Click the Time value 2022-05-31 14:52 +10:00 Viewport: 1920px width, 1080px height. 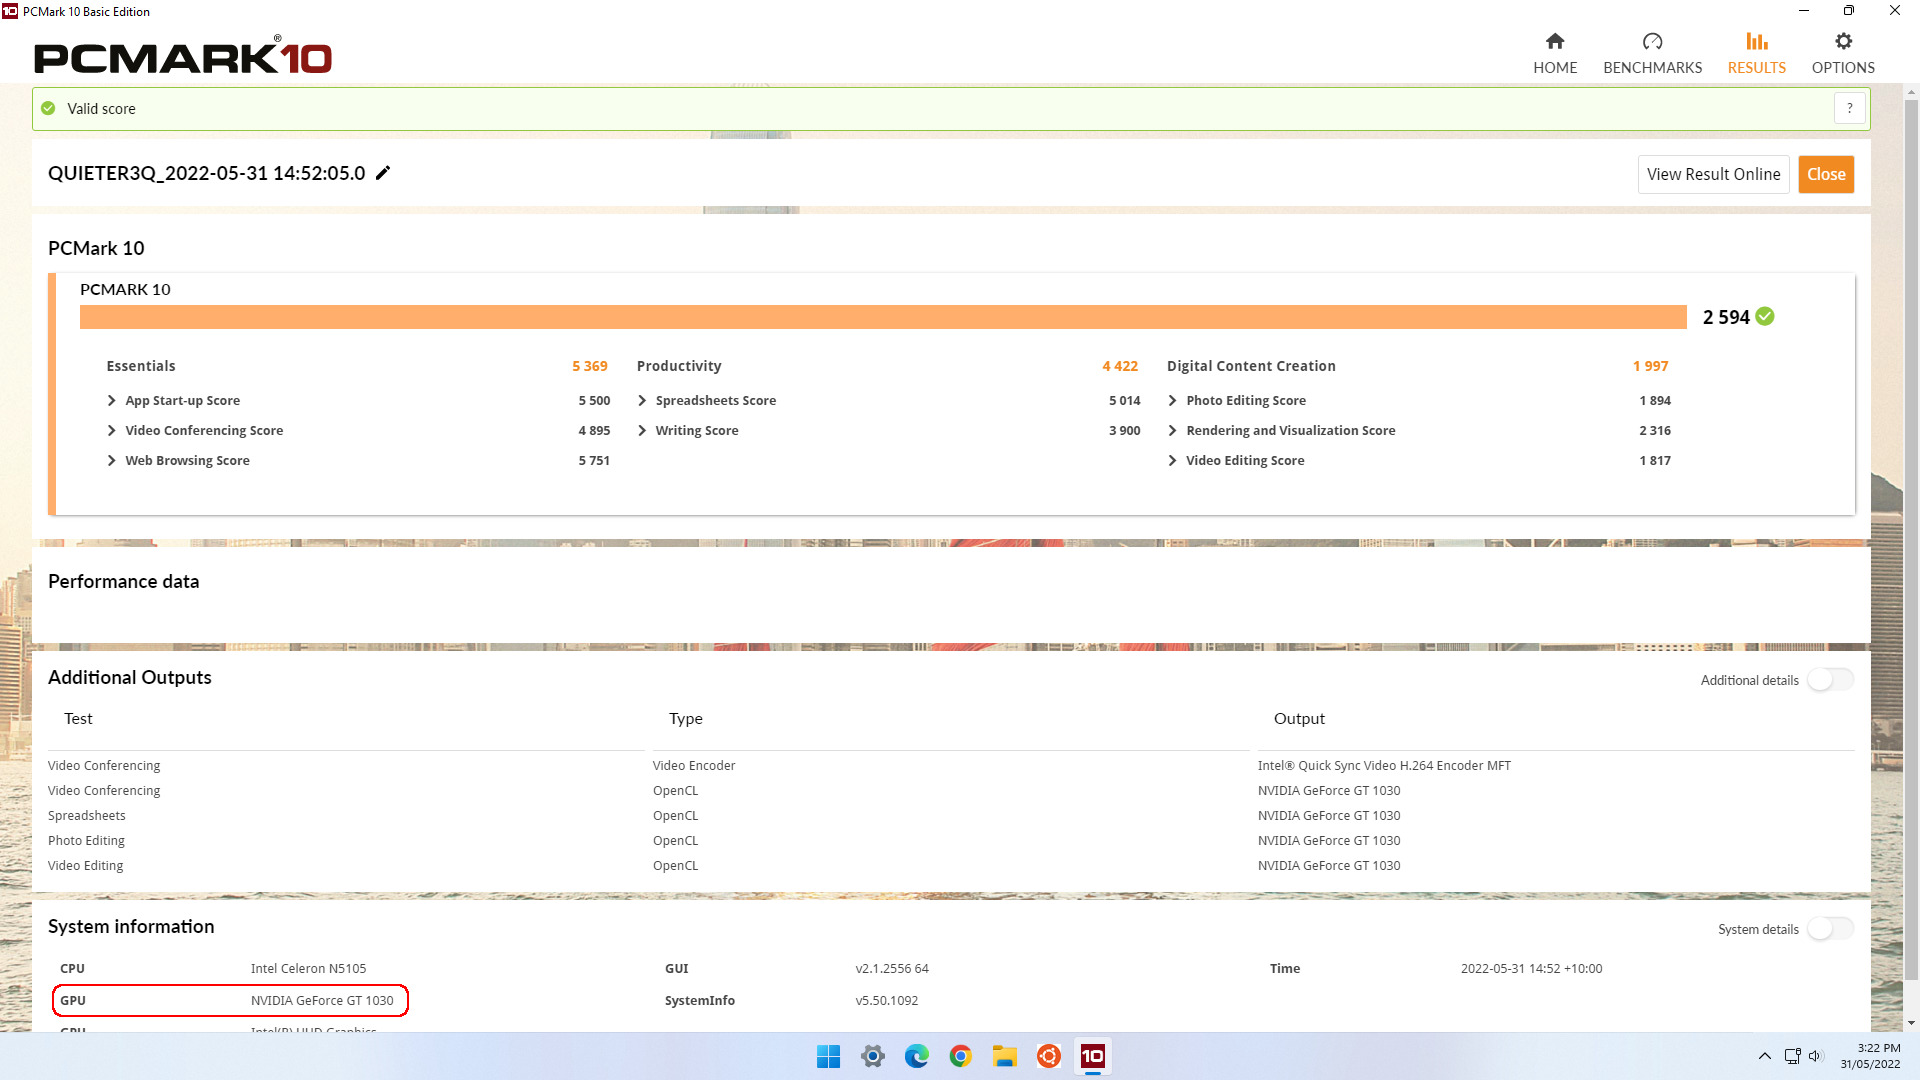pyautogui.click(x=1531, y=968)
